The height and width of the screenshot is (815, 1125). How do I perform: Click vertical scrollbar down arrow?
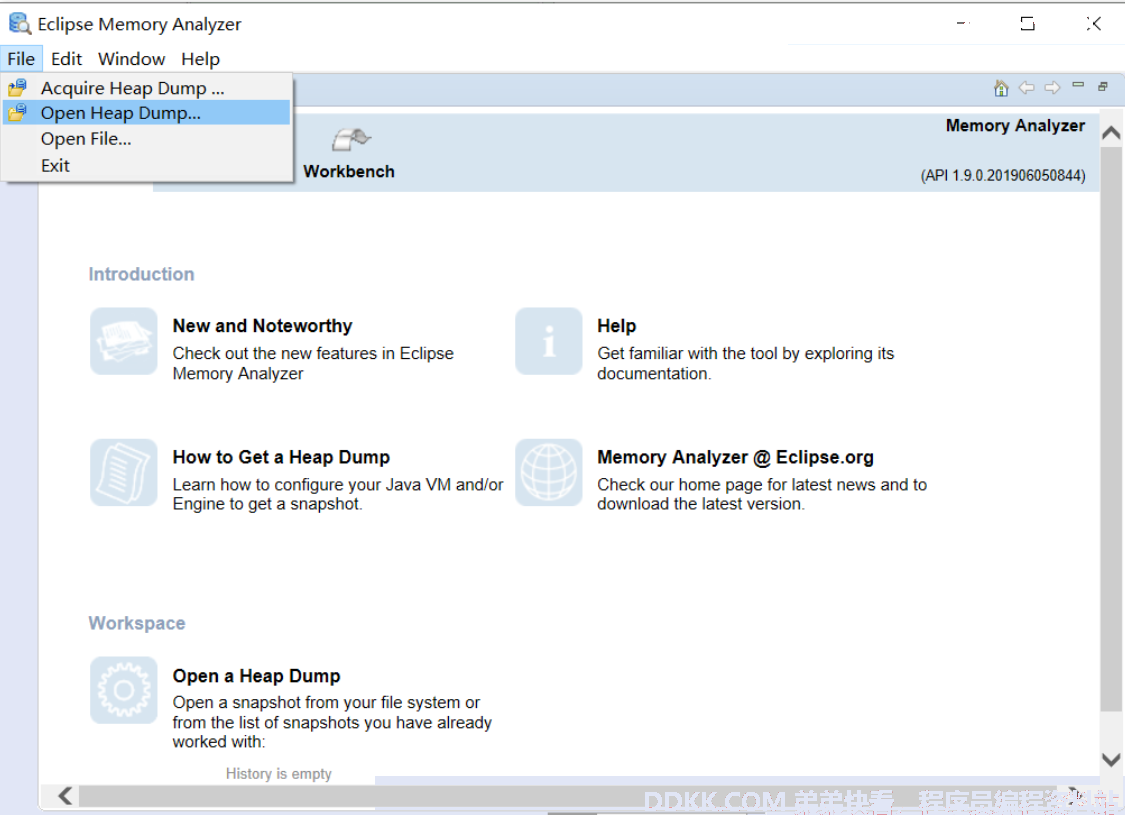click(x=1111, y=759)
